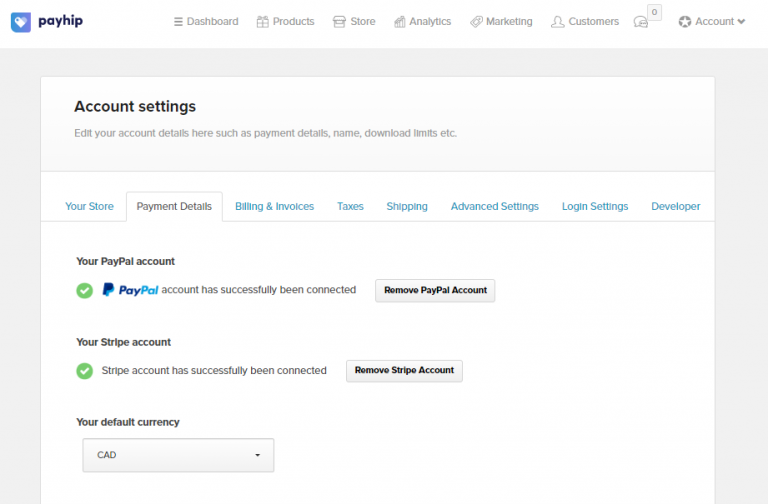Go to Products in the navigation
768x504 pixels.
click(285, 22)
